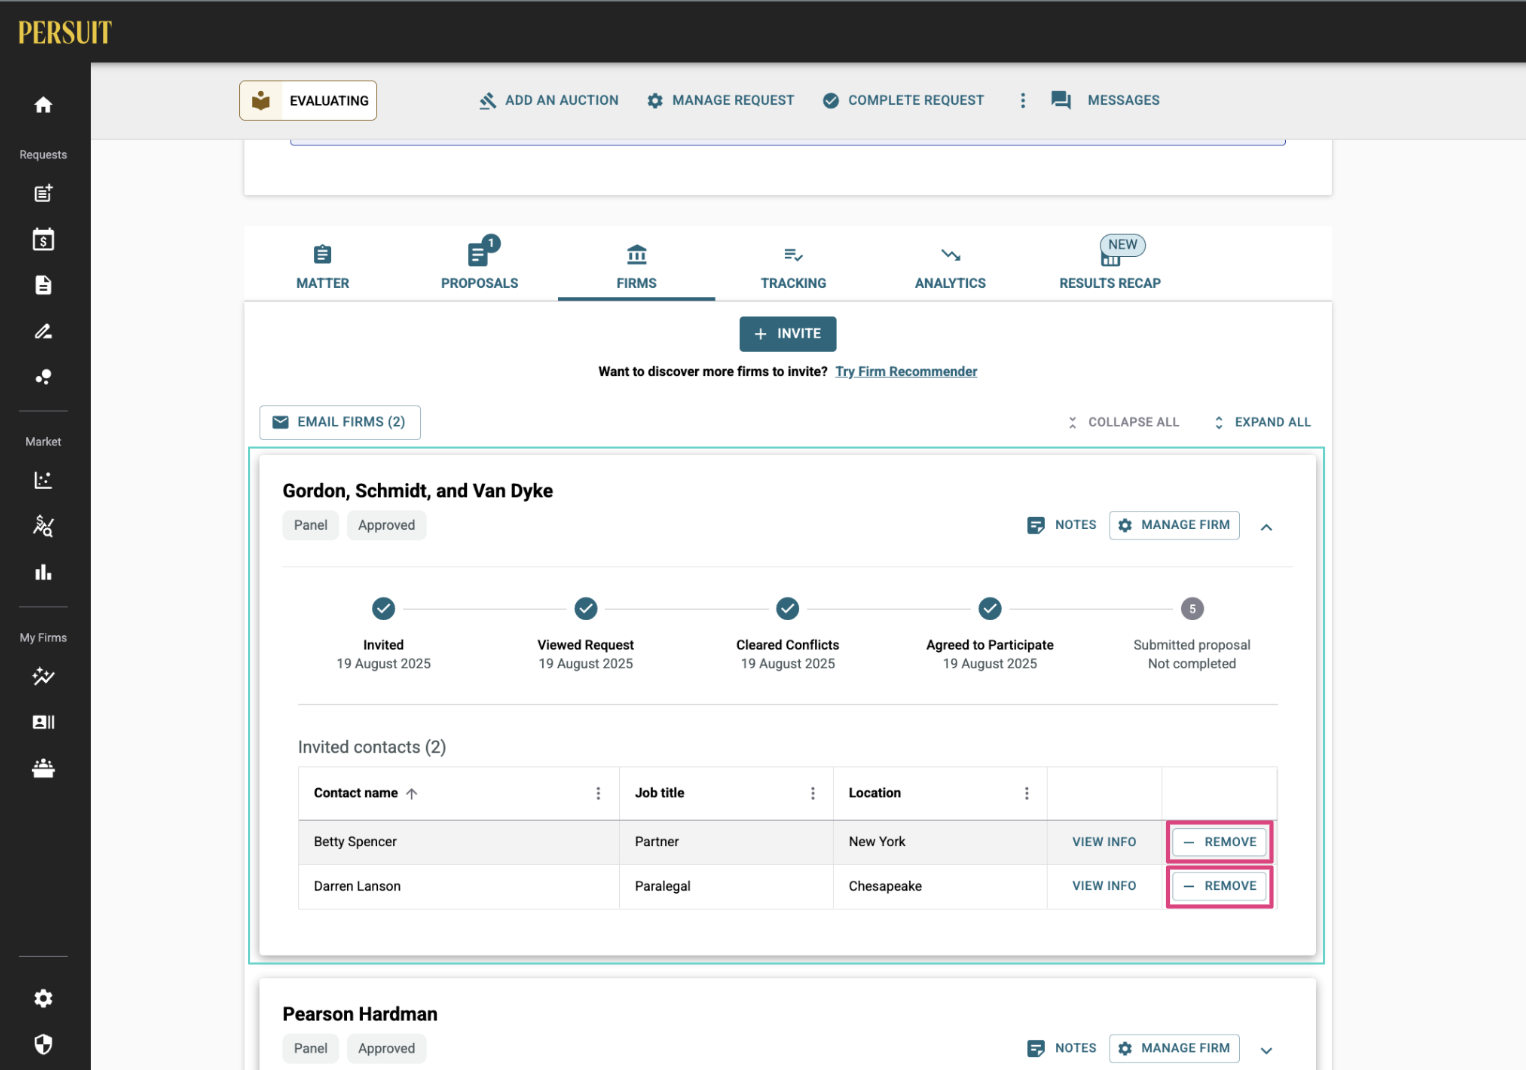Viewport: 1526px width, 1070px height.
Task: Click Add an Auction
Action: (x=548, y=101)
